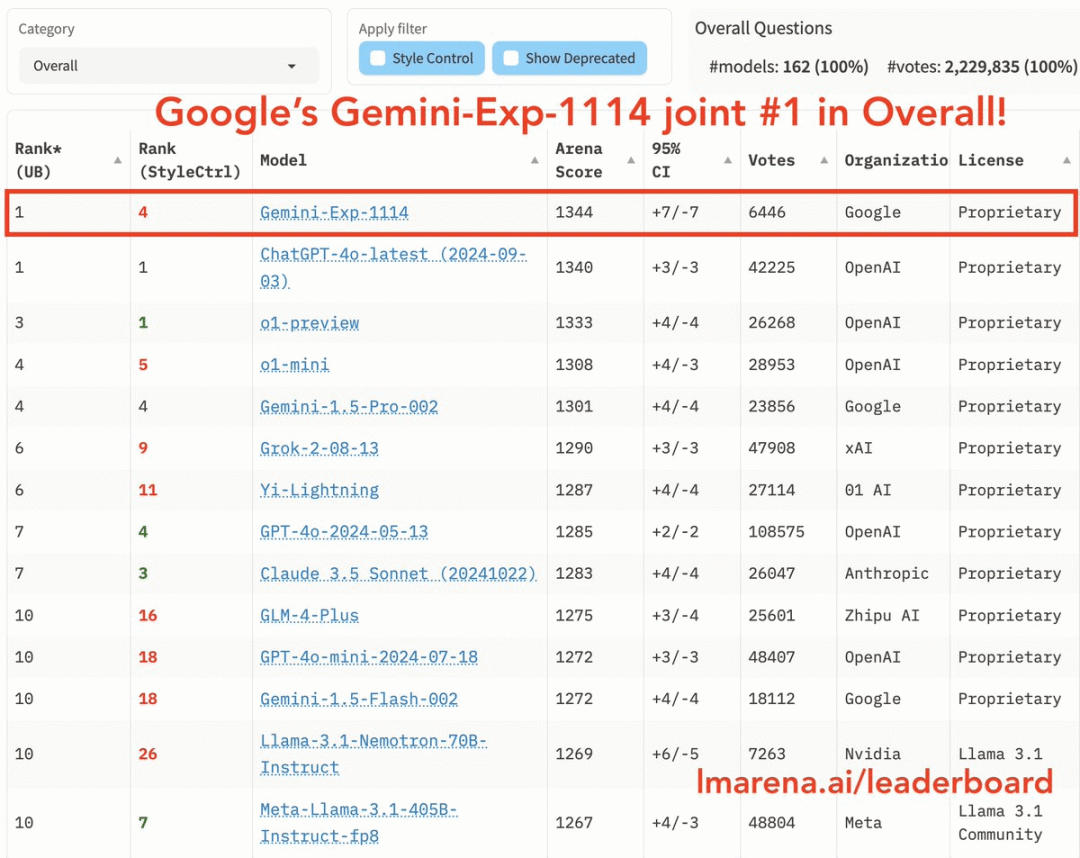Viewport: 1080px width, 858px height.
Task: Open the Gemini-Exp-1114 model link
Action: pos(334,212)
